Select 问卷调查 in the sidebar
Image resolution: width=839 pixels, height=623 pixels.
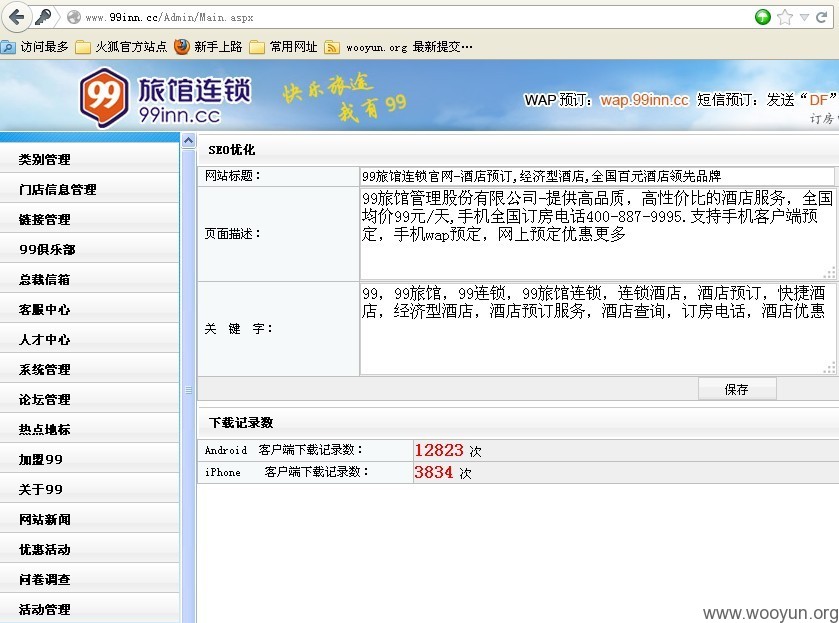coord(89,579)
